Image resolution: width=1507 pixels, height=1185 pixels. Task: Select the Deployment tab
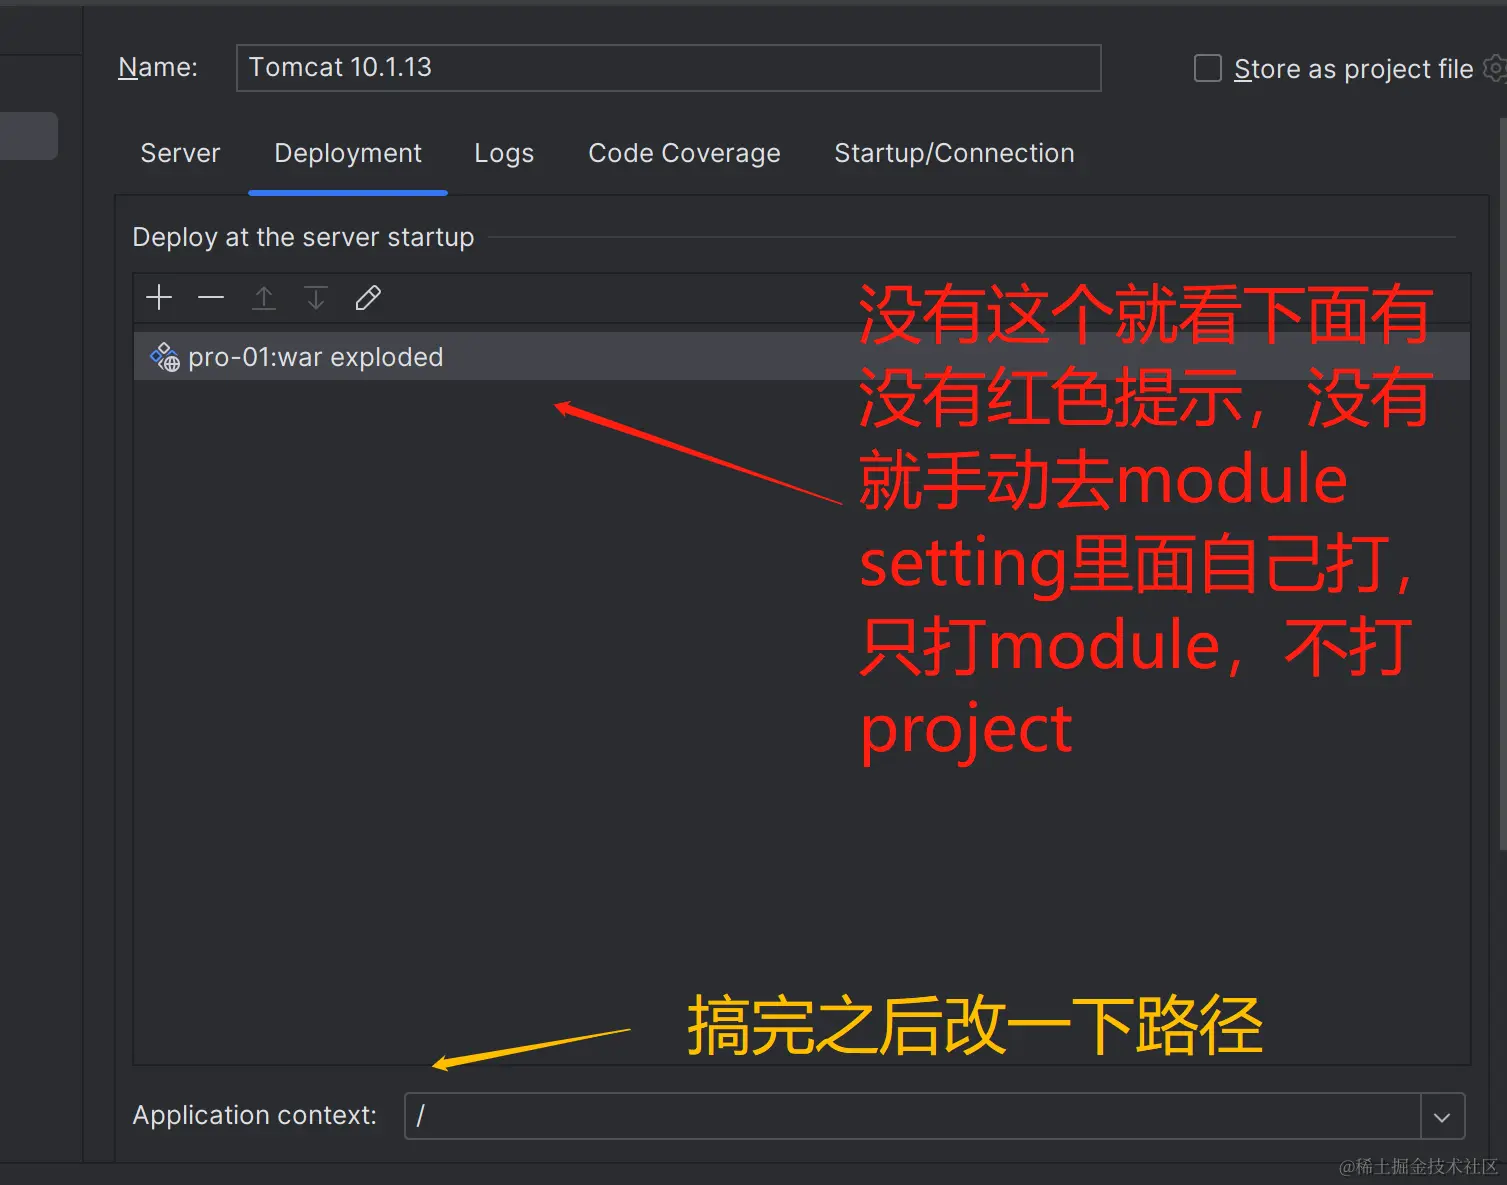348,153
